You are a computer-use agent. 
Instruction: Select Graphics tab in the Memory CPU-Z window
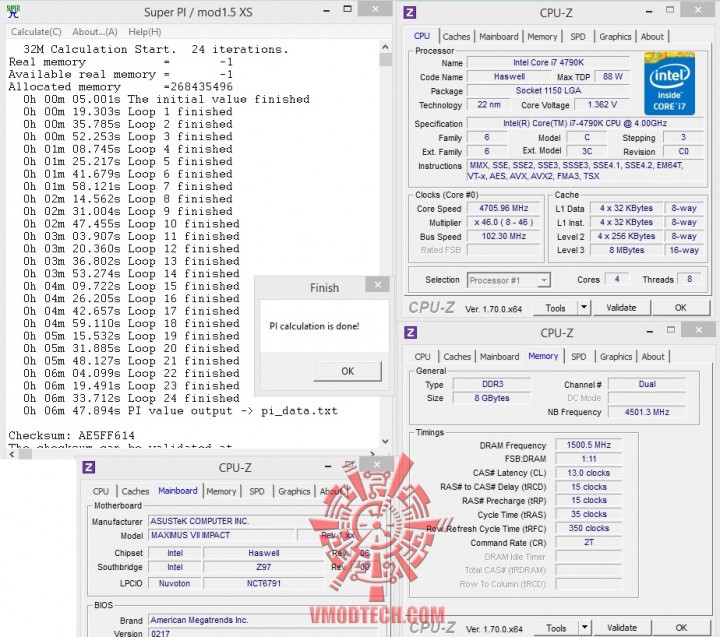[616, 356]
